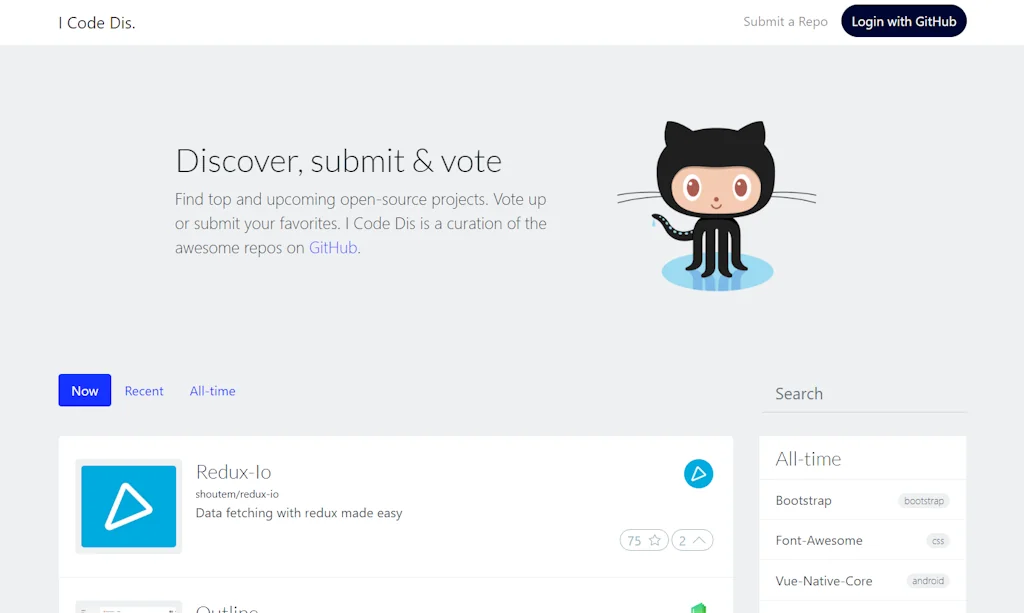The image size is (1024, 613).
Task: Click the I Code Dis site logo
Action: 96,22
